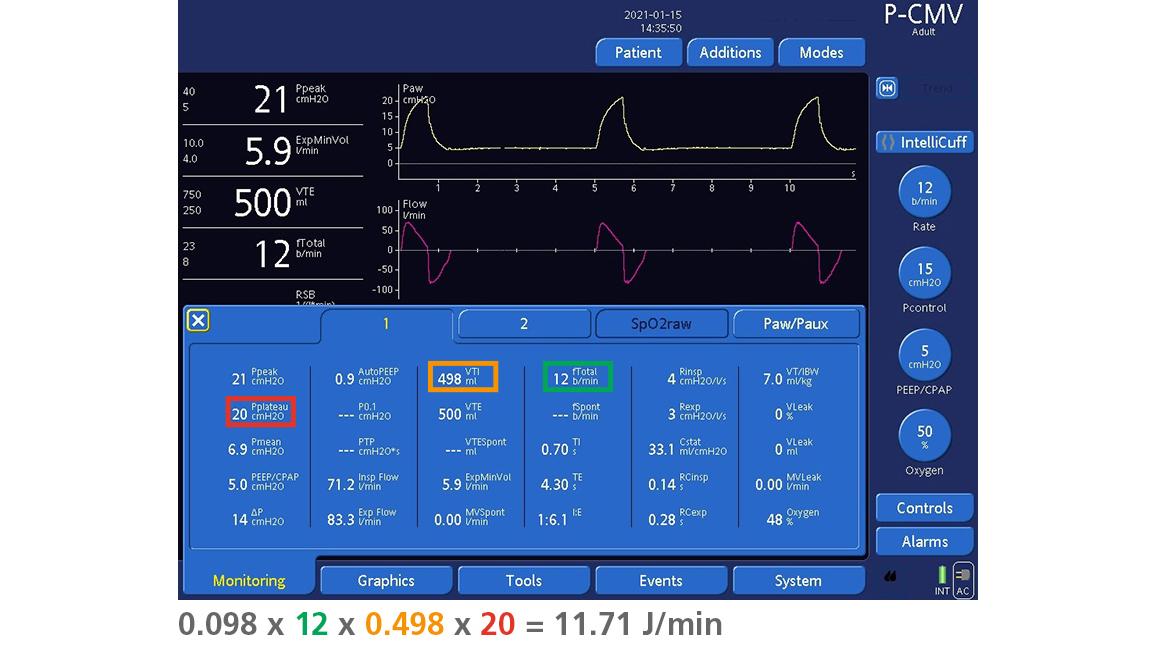The width and height of the screenshot is (1156, 650).
Task: Click the dark icon left of INT battery
Action: [x=891, y=576]
